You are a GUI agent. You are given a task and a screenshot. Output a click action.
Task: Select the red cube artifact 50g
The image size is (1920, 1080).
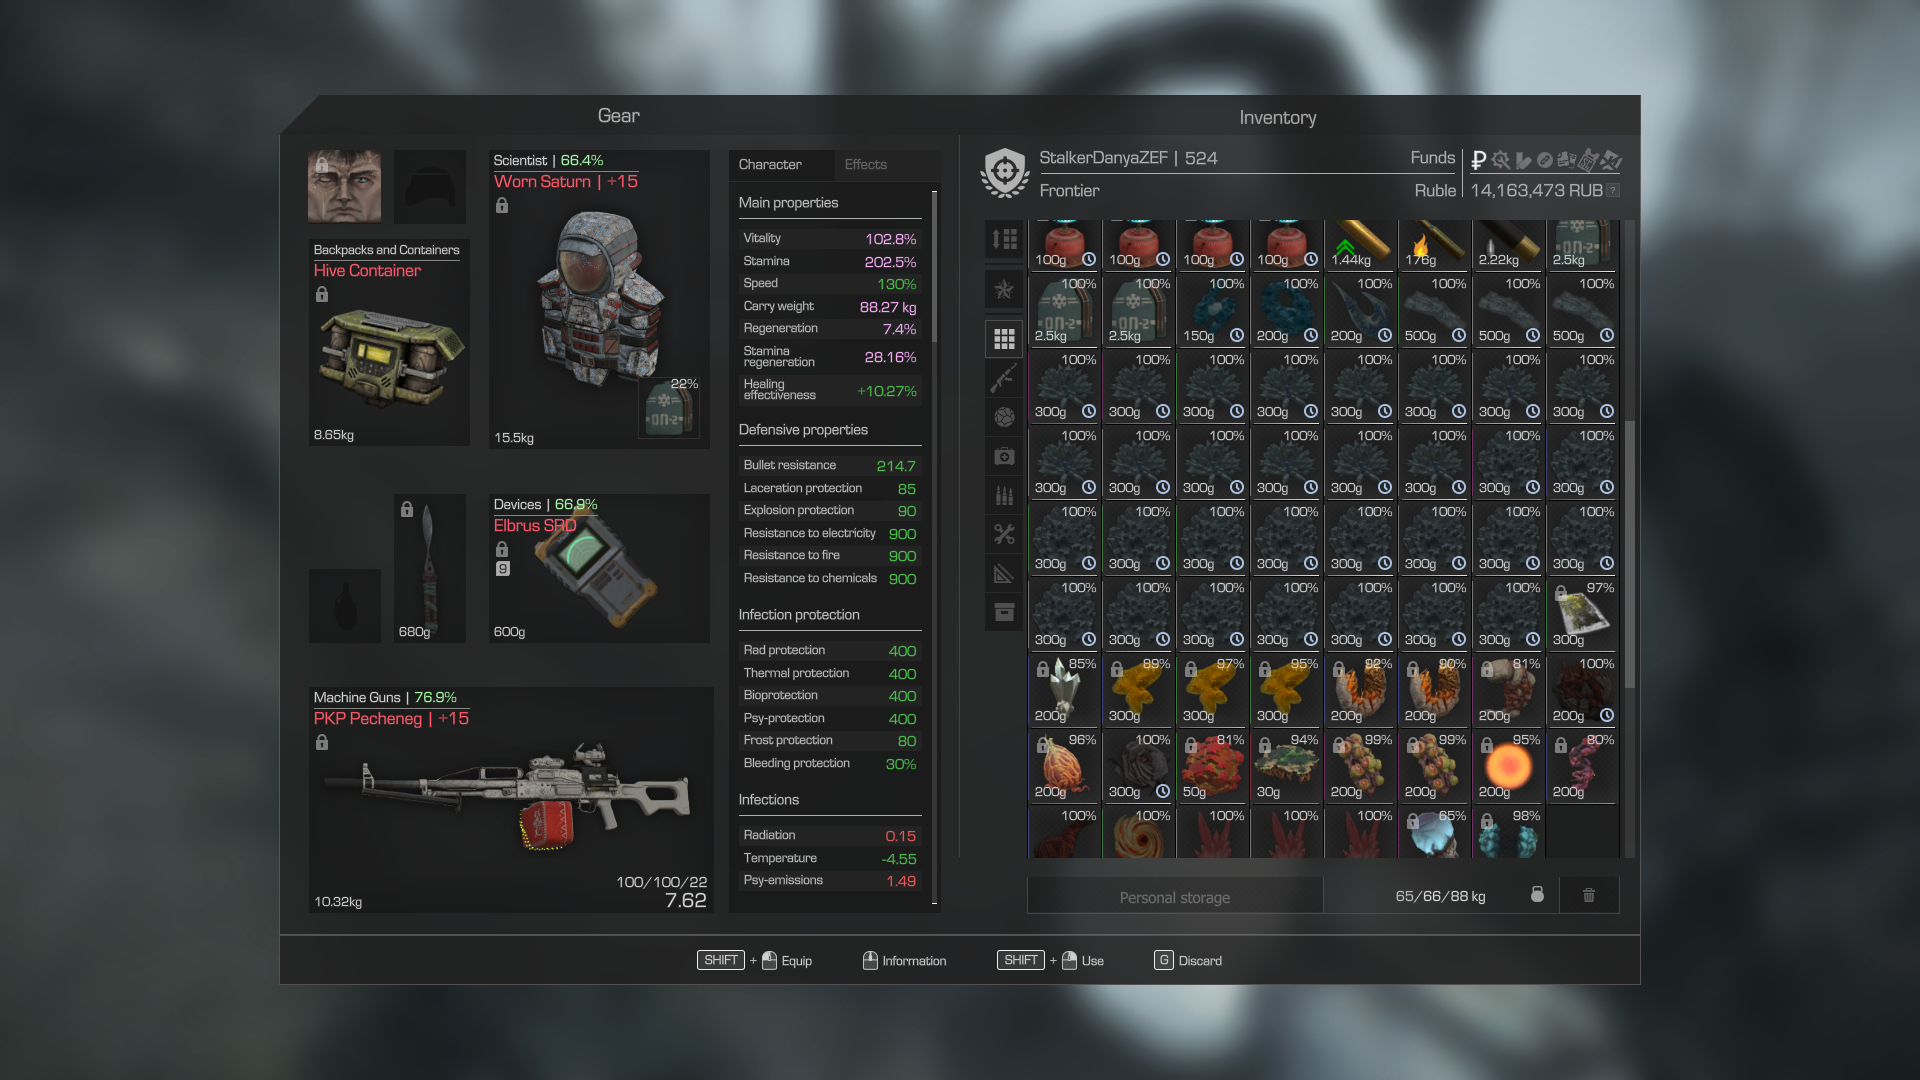pyautogui.click(x=1213, y=766)
